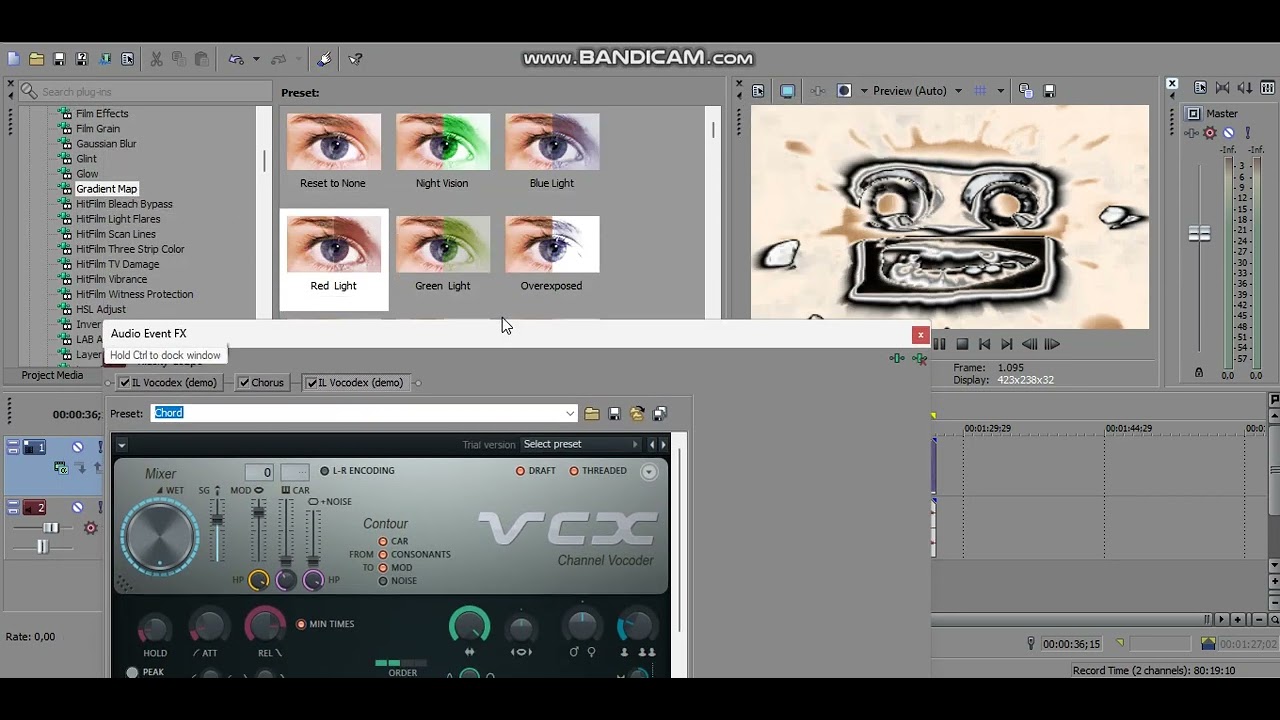Screen dimensions: 1280x720
Task: Toggle the Chorus effect checkbox
Action: [x=244, y=383]
